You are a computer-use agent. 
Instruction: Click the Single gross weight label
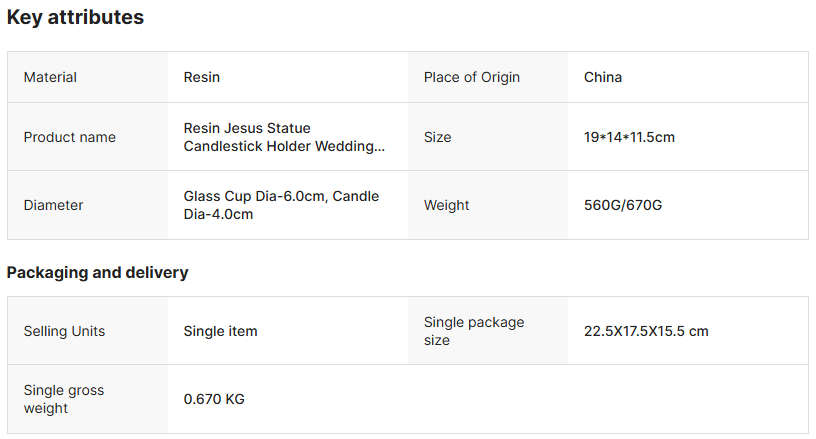(x=64, y=399)
